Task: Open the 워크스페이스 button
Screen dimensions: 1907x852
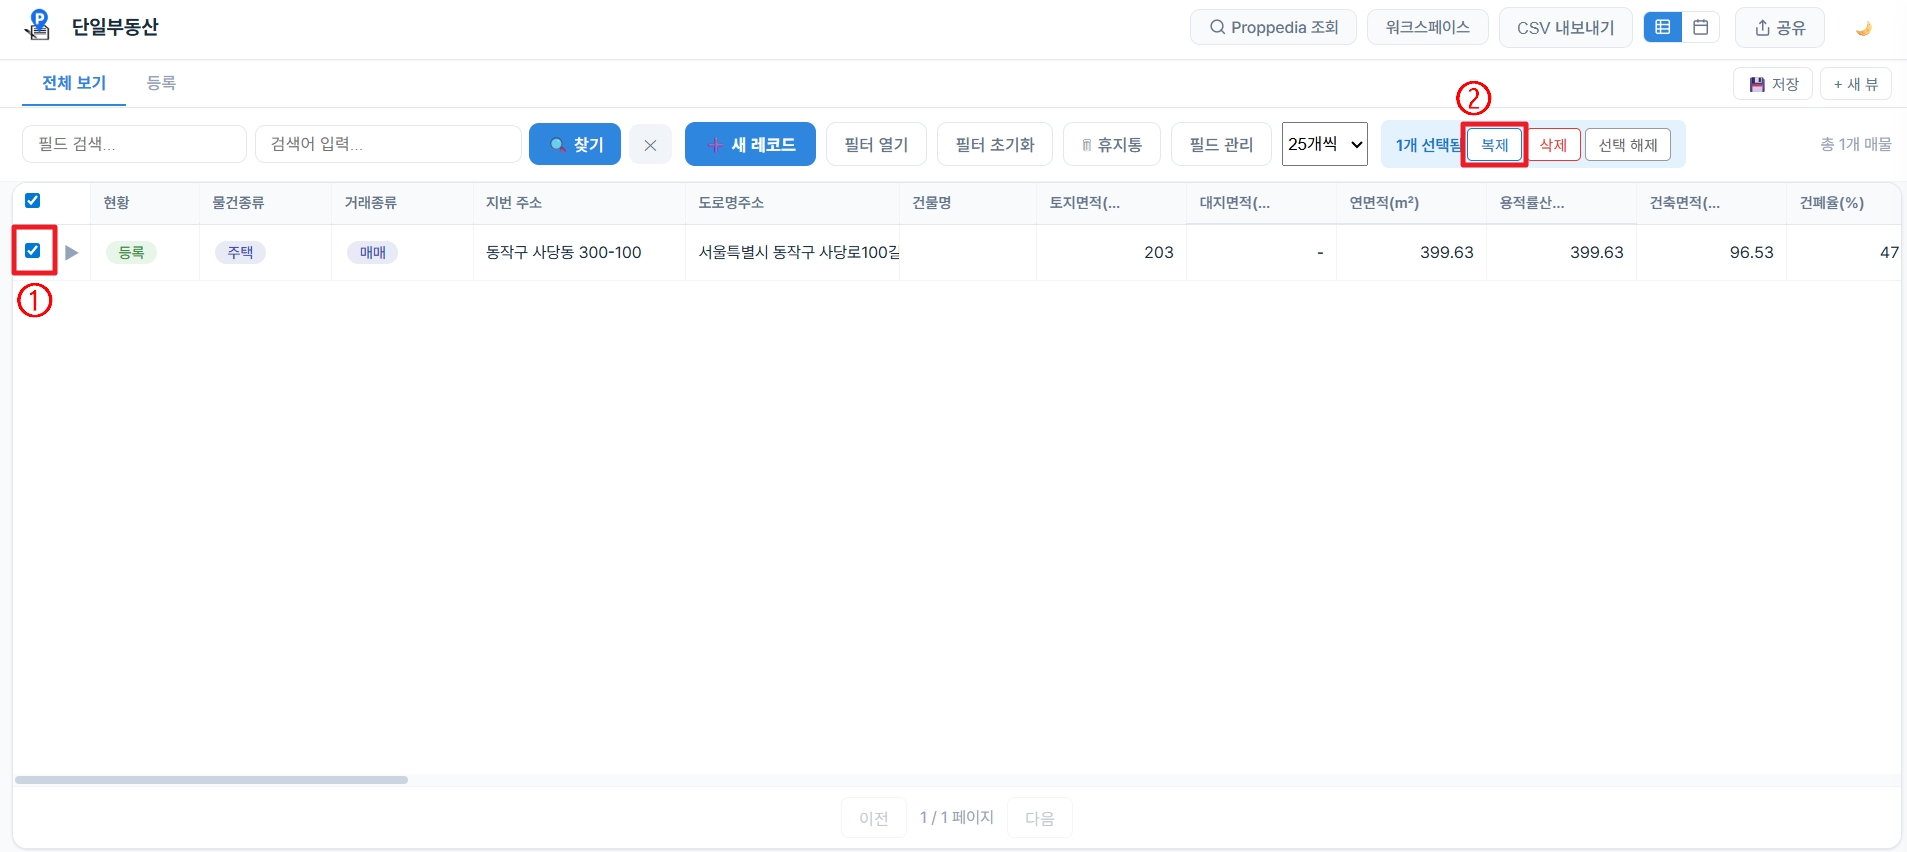Action: click(1427, 27)
